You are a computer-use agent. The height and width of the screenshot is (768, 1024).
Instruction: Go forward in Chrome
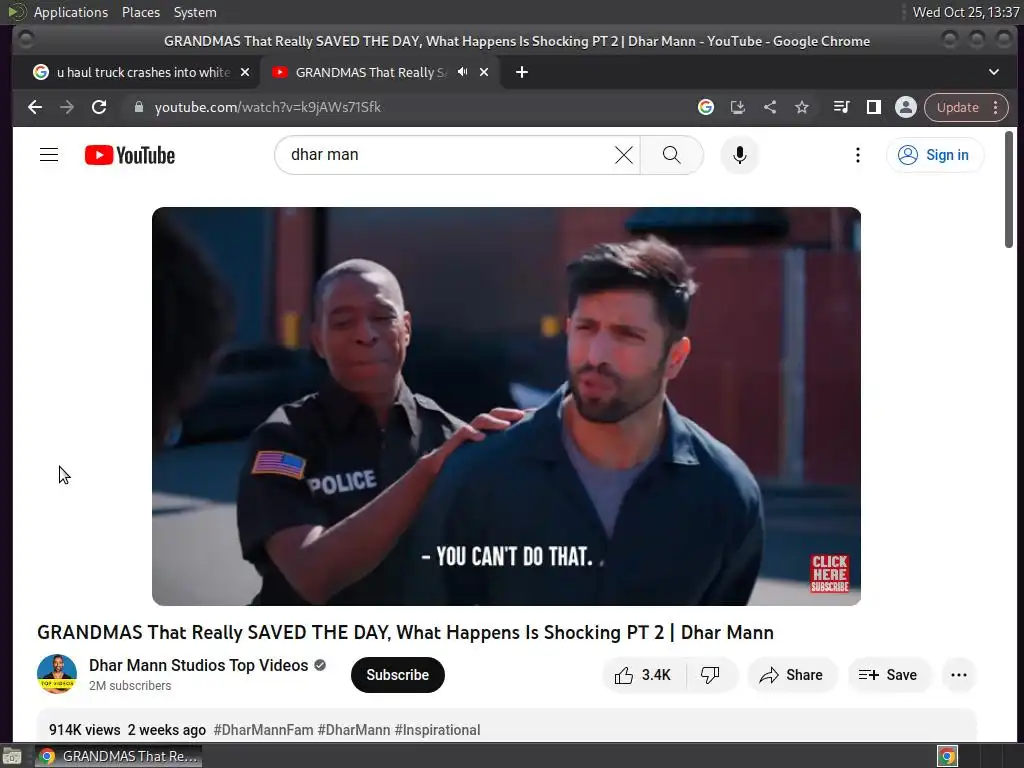67,107
